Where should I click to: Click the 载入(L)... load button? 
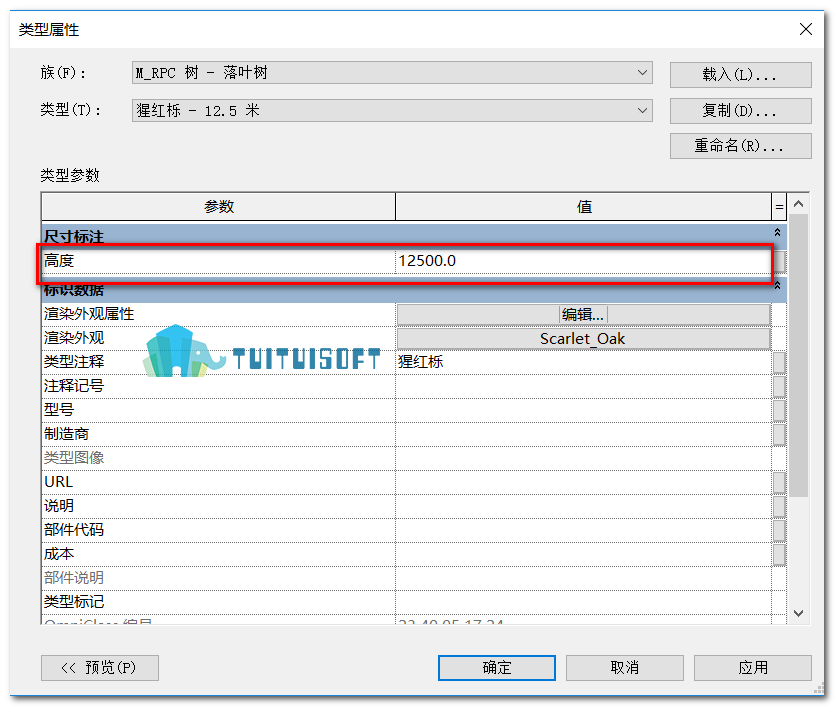point(740,75)
